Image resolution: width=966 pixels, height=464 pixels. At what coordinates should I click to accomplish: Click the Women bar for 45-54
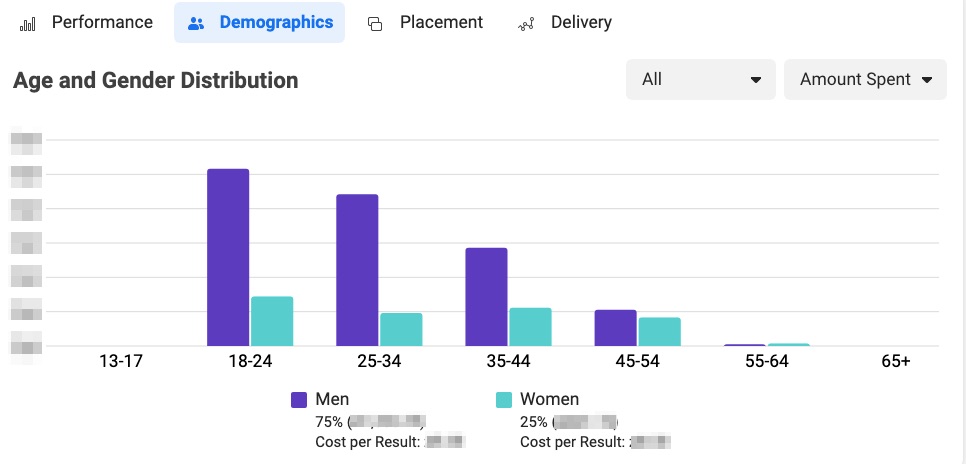coord(659,332)
